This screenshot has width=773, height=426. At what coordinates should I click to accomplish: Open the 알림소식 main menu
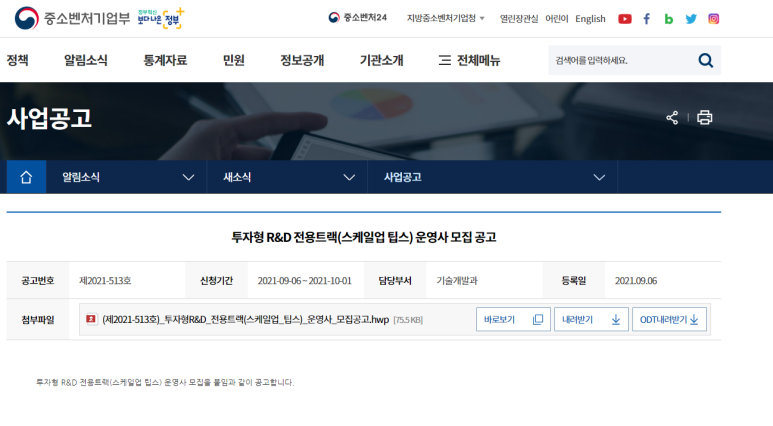point(86,60)
